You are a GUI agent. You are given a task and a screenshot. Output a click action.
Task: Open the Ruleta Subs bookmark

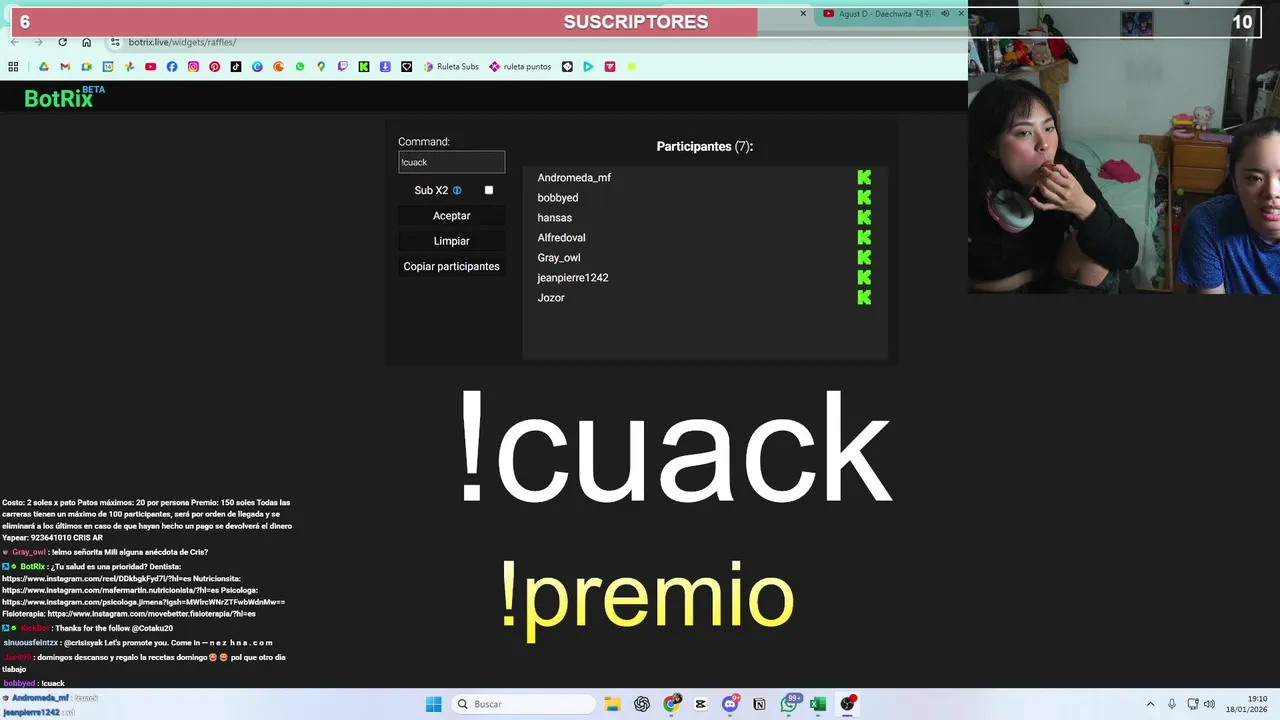coord(451,67)
